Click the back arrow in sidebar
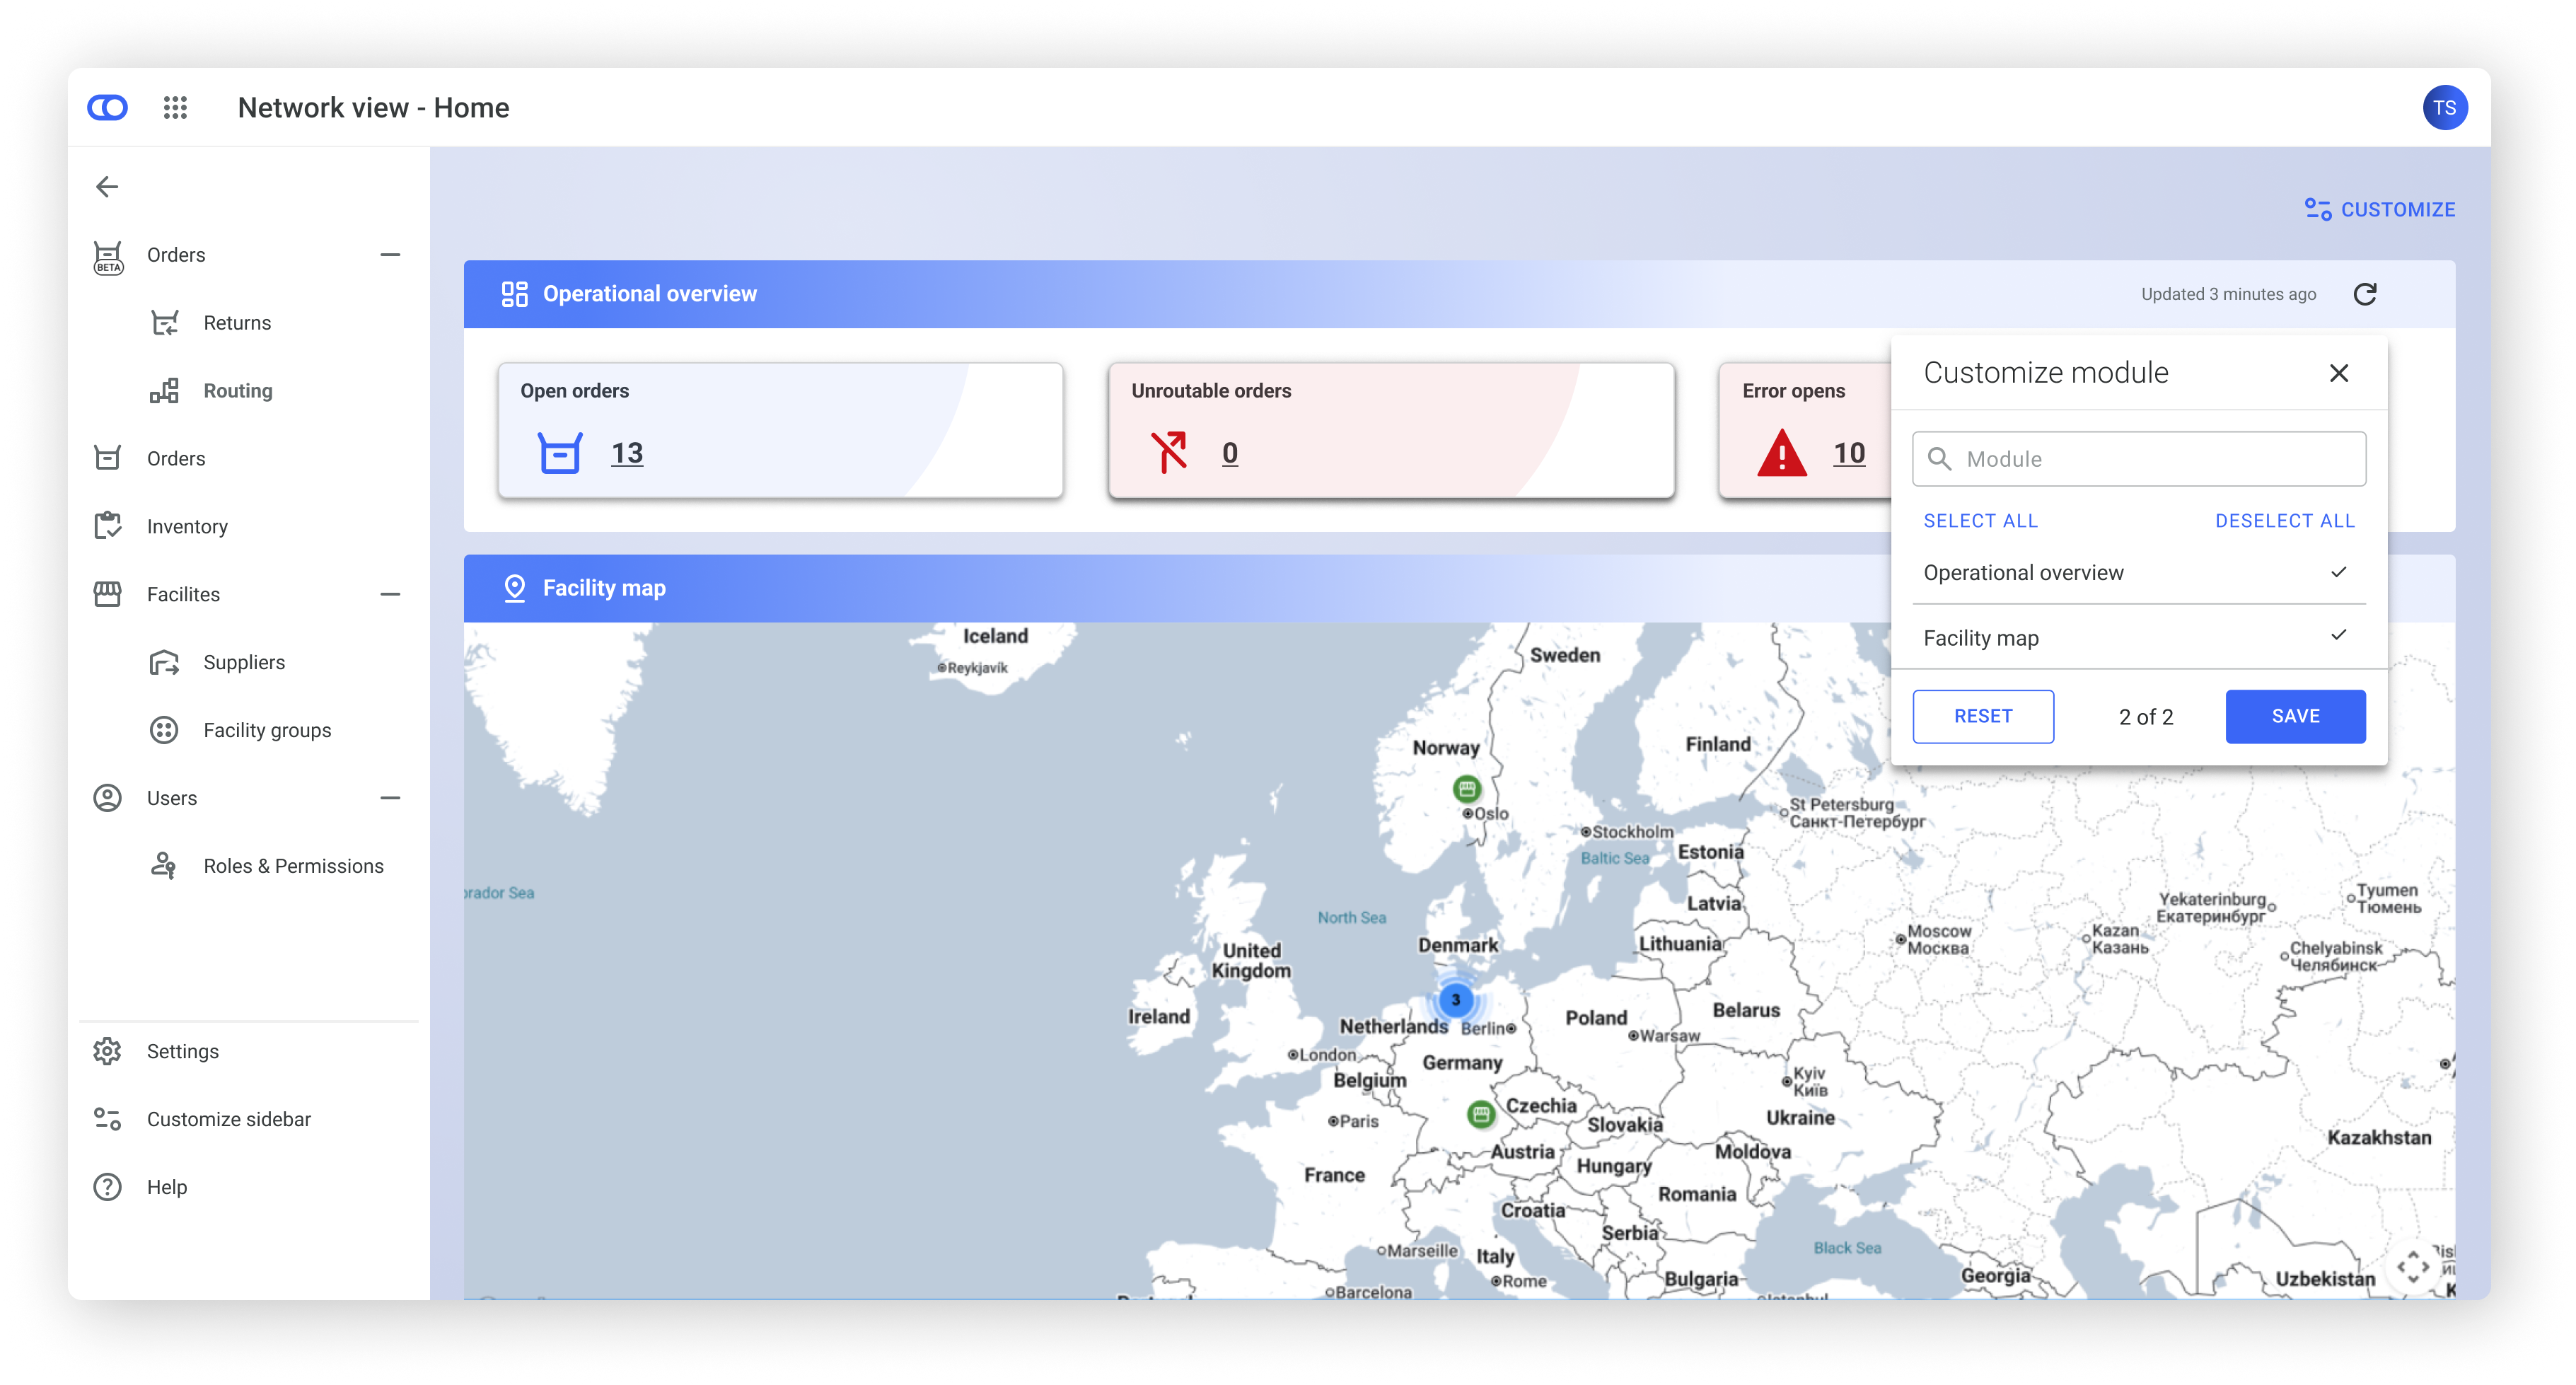 pyautogui.click(x=107, y=187)
